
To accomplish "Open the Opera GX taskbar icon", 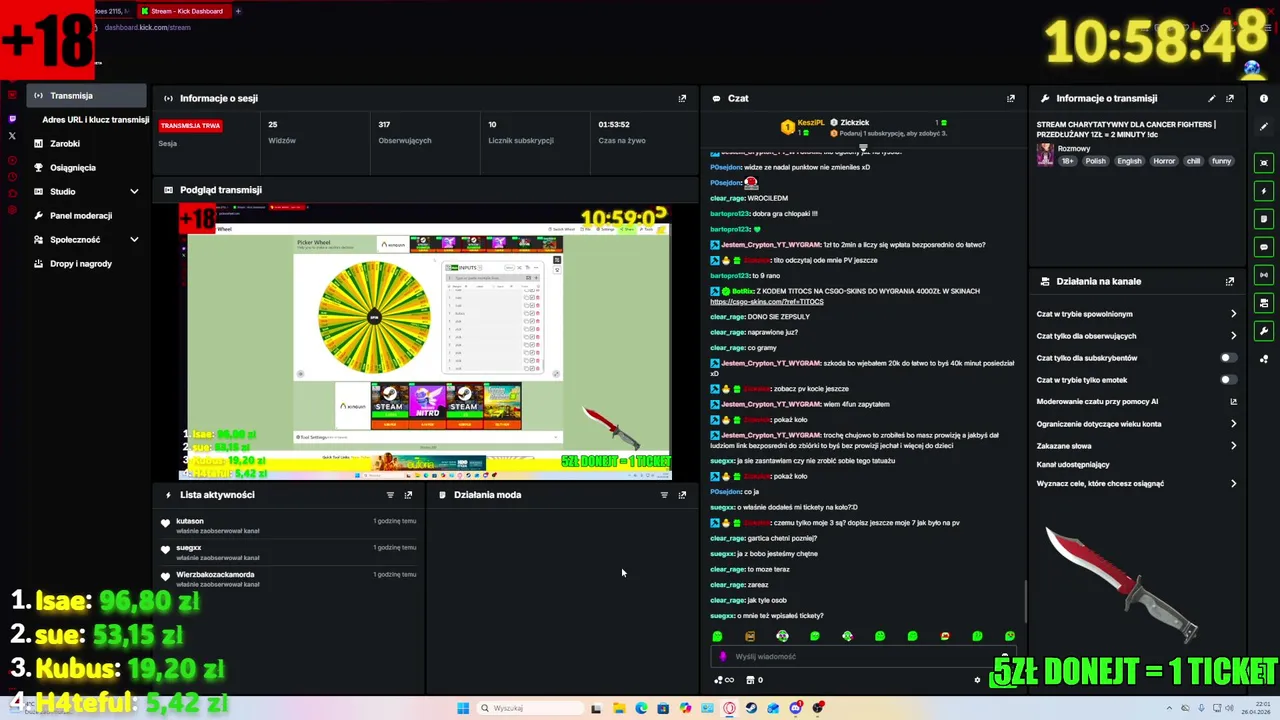I will coord(729,708).
